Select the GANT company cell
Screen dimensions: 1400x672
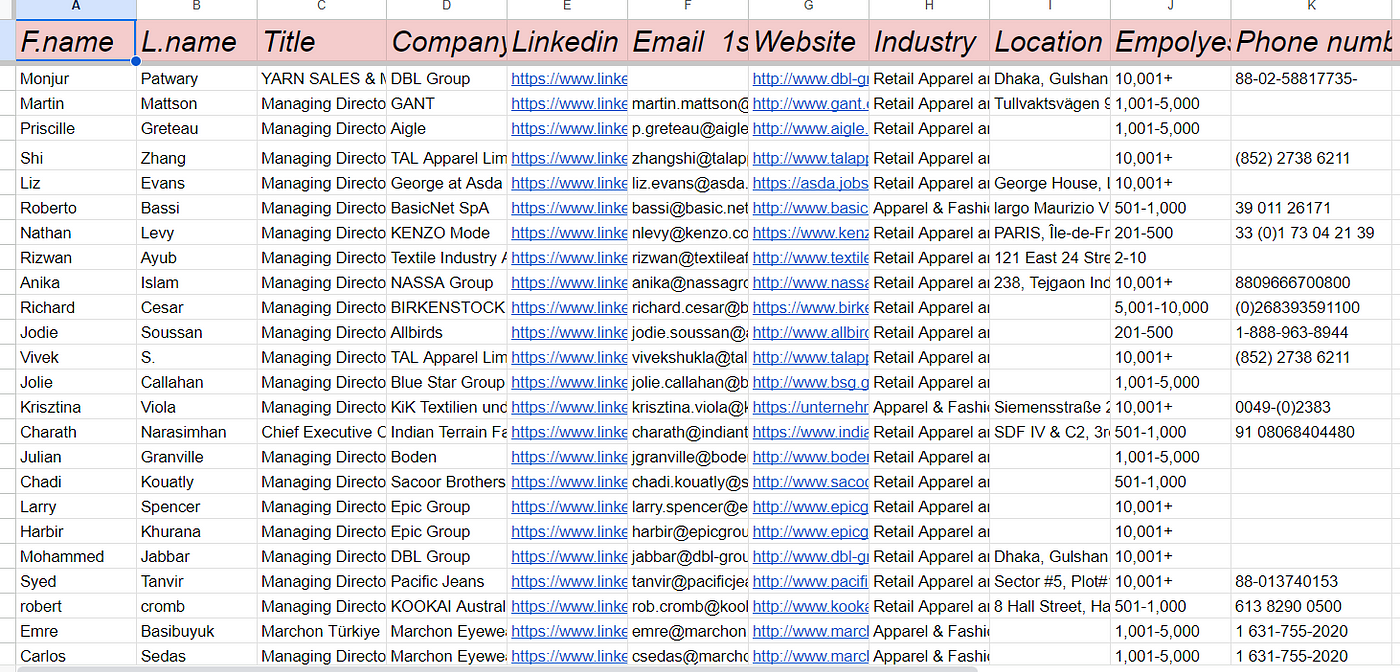click(447, 103)
